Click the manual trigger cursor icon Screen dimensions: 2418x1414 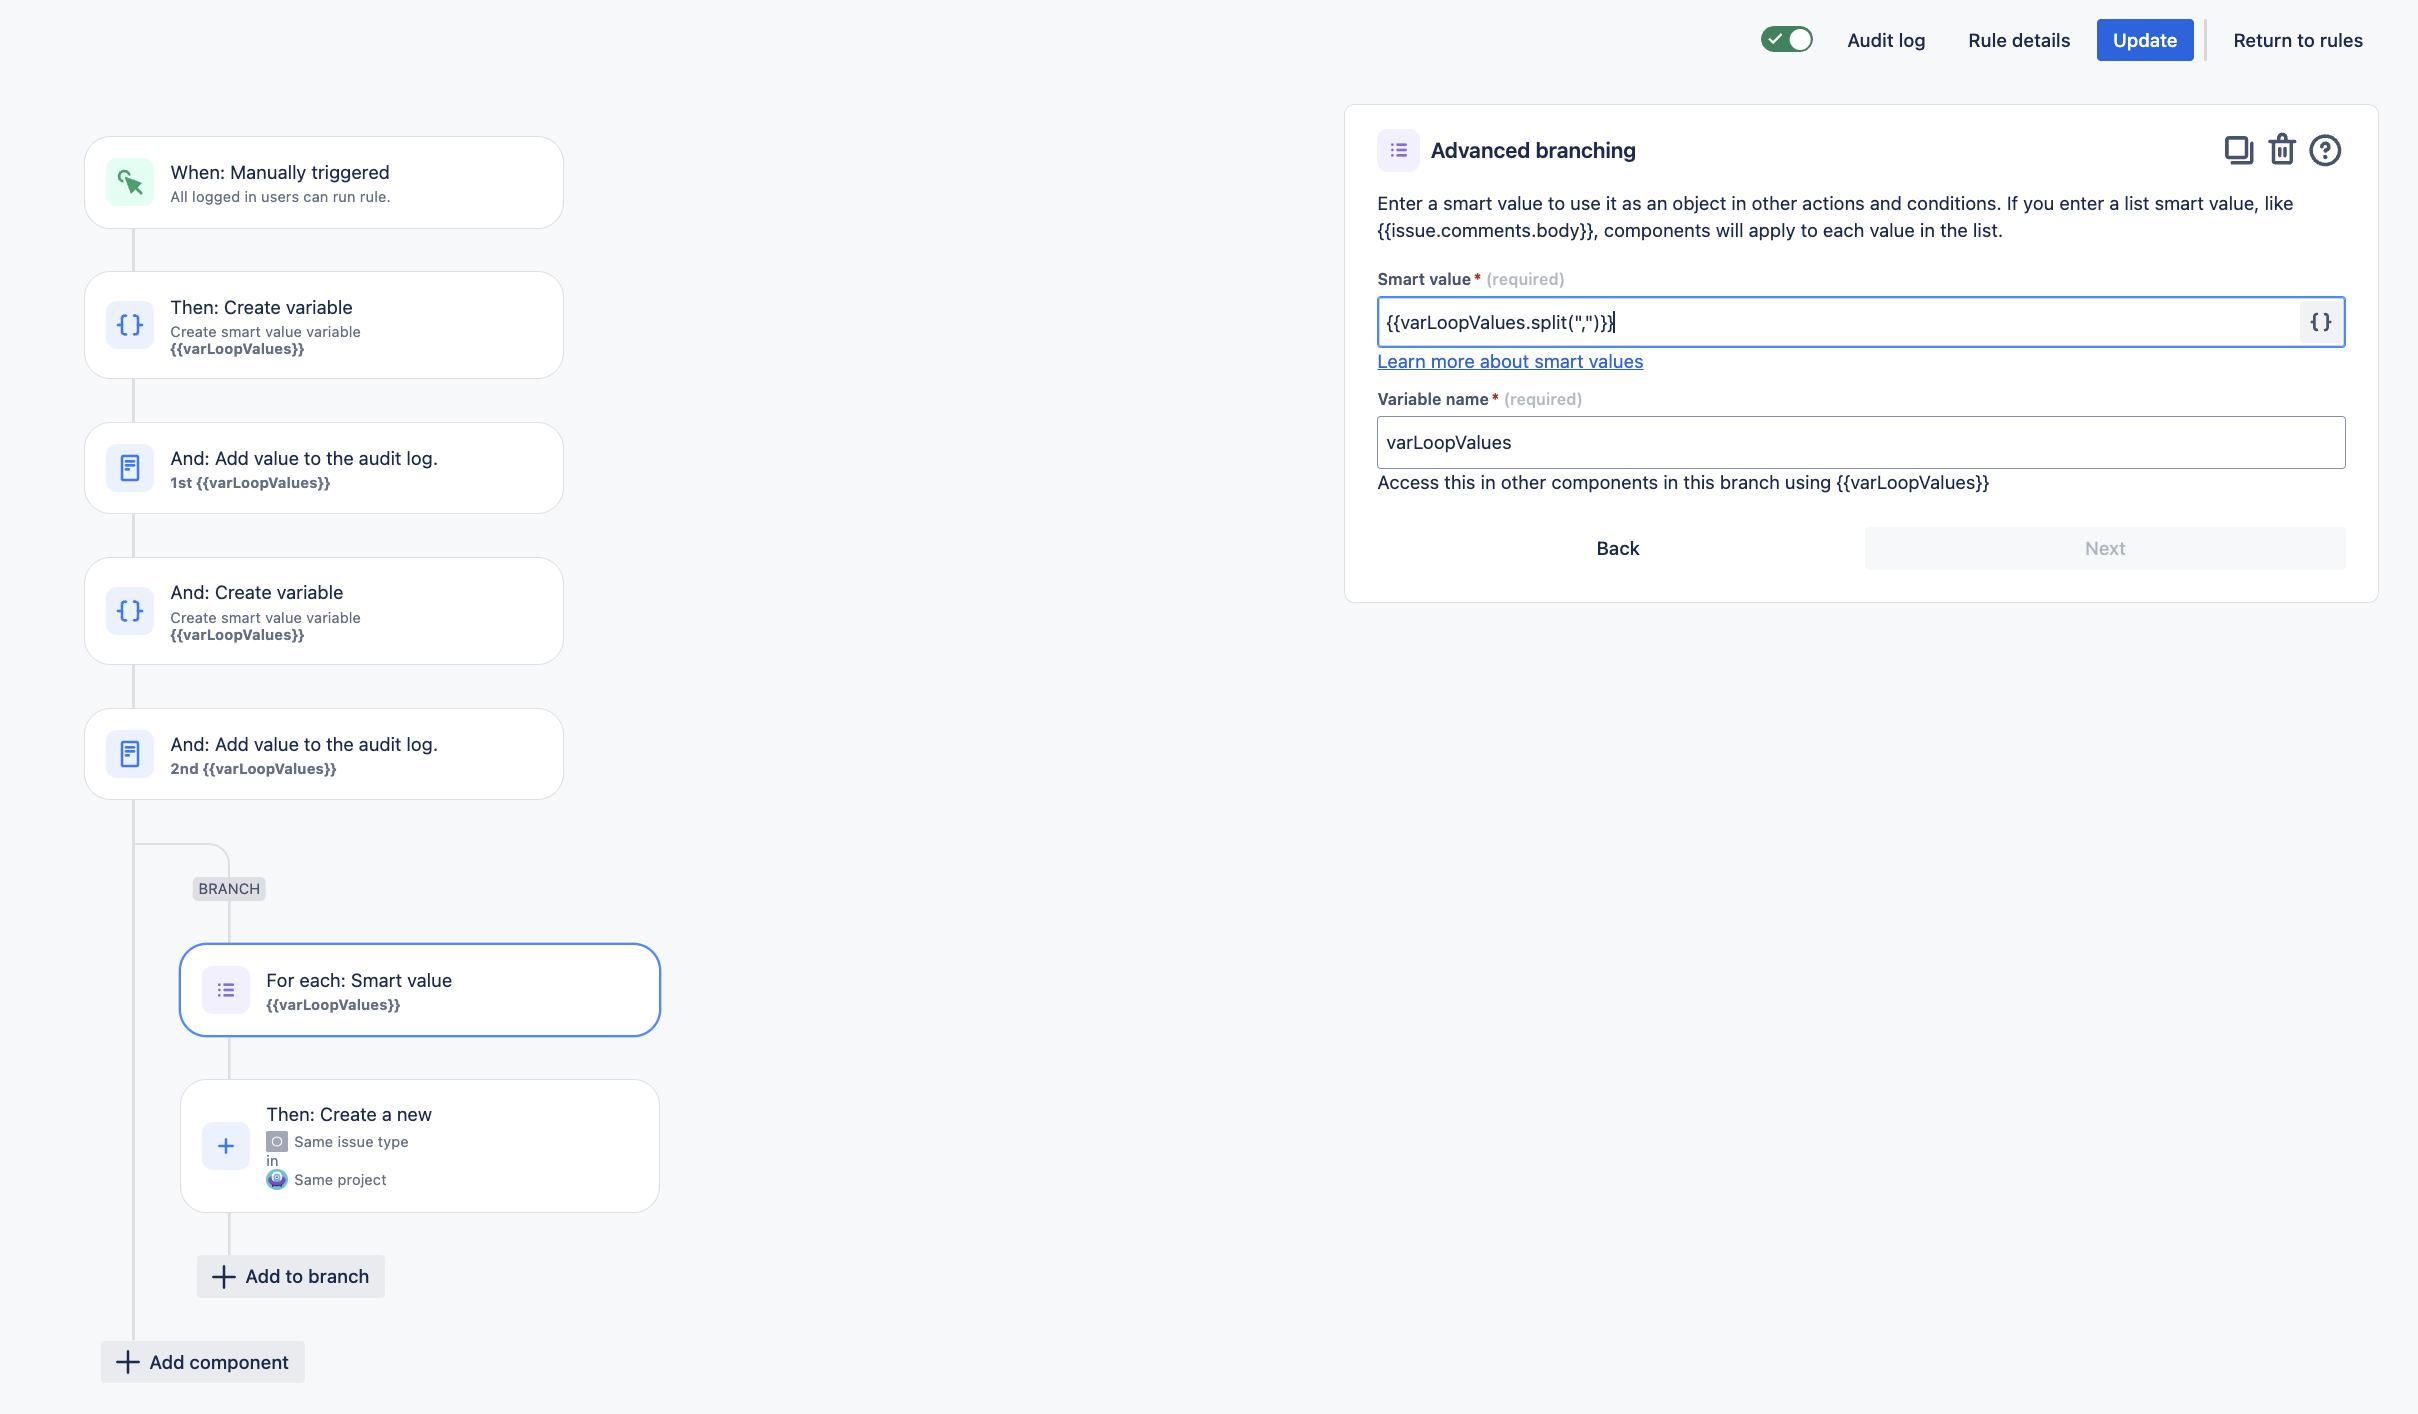click(130, 183)
